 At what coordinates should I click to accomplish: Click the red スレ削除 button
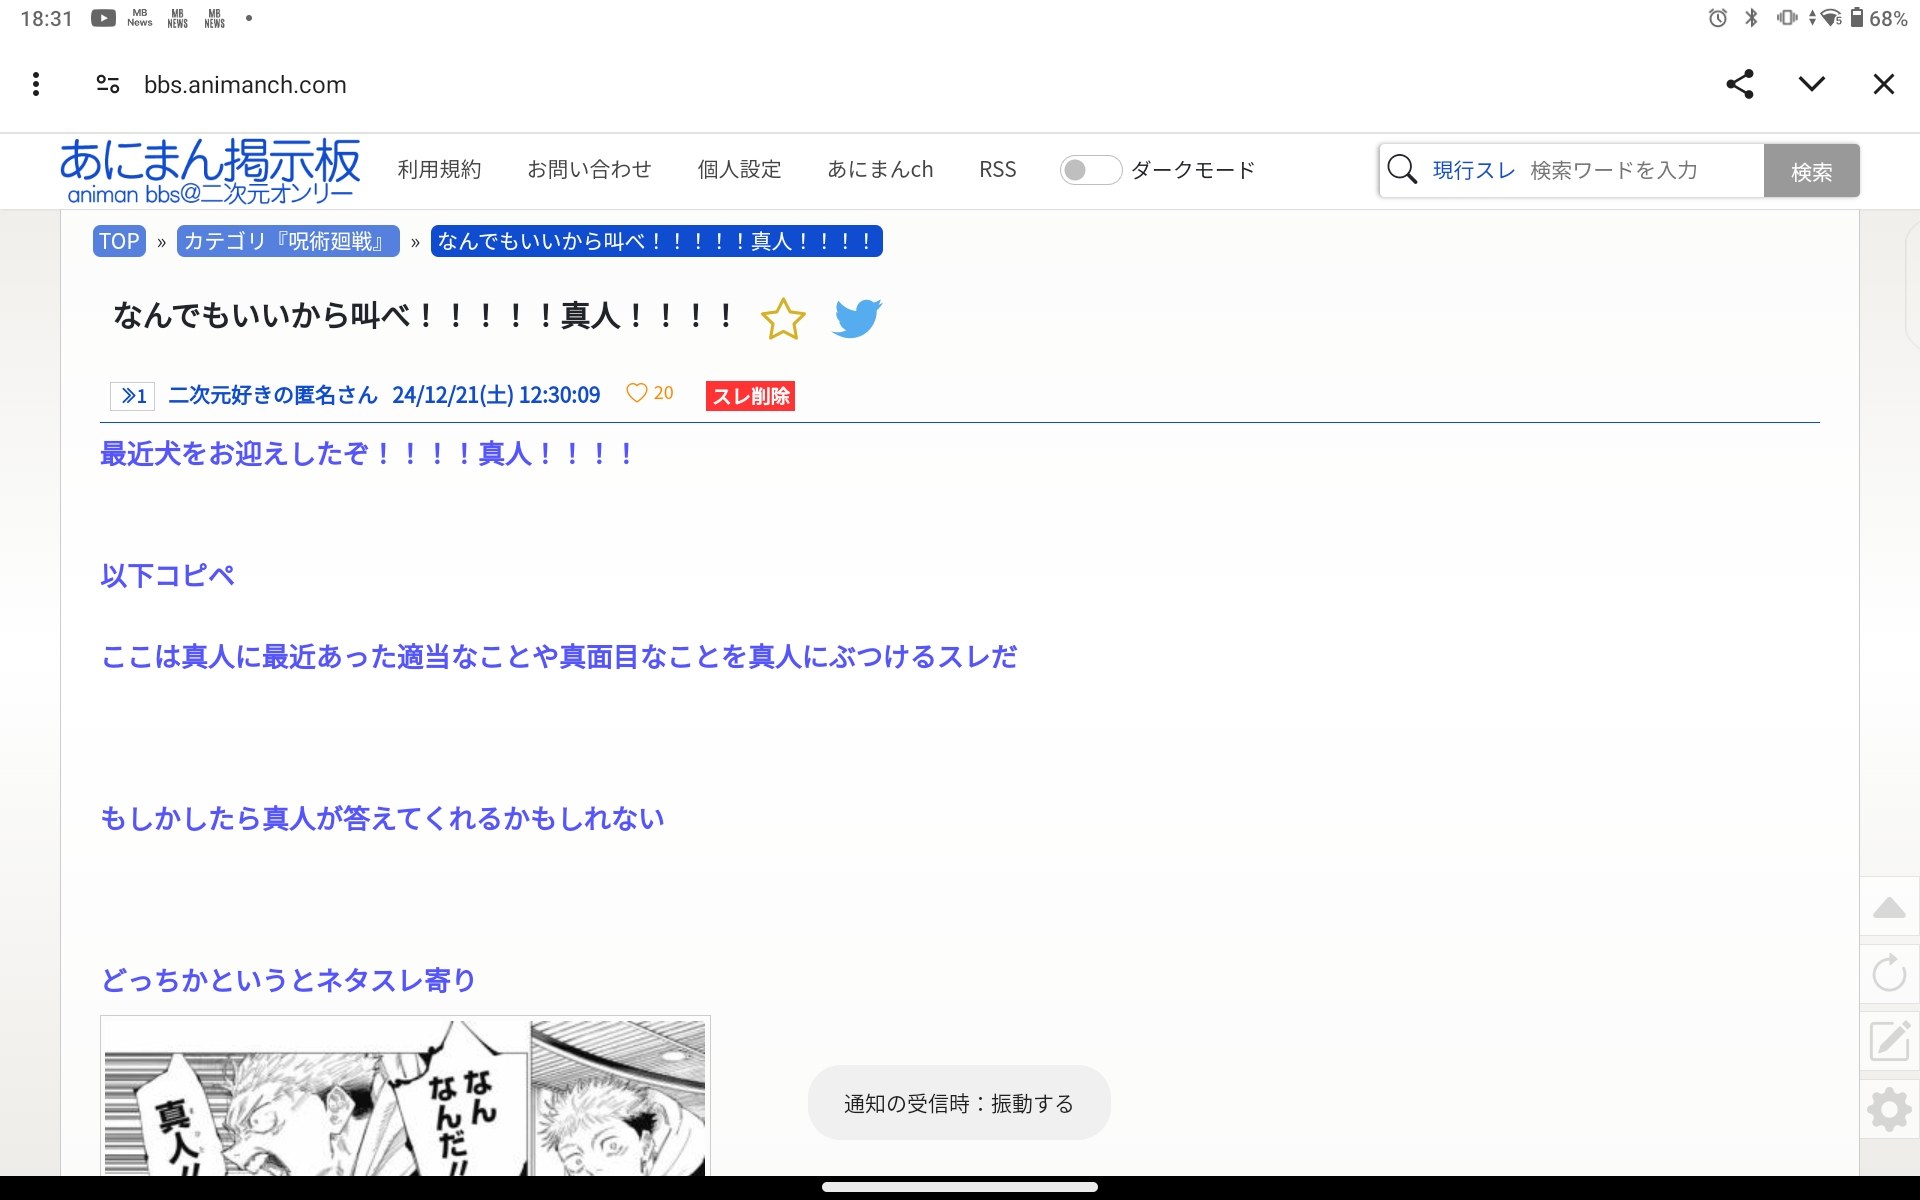pos(750,396)
